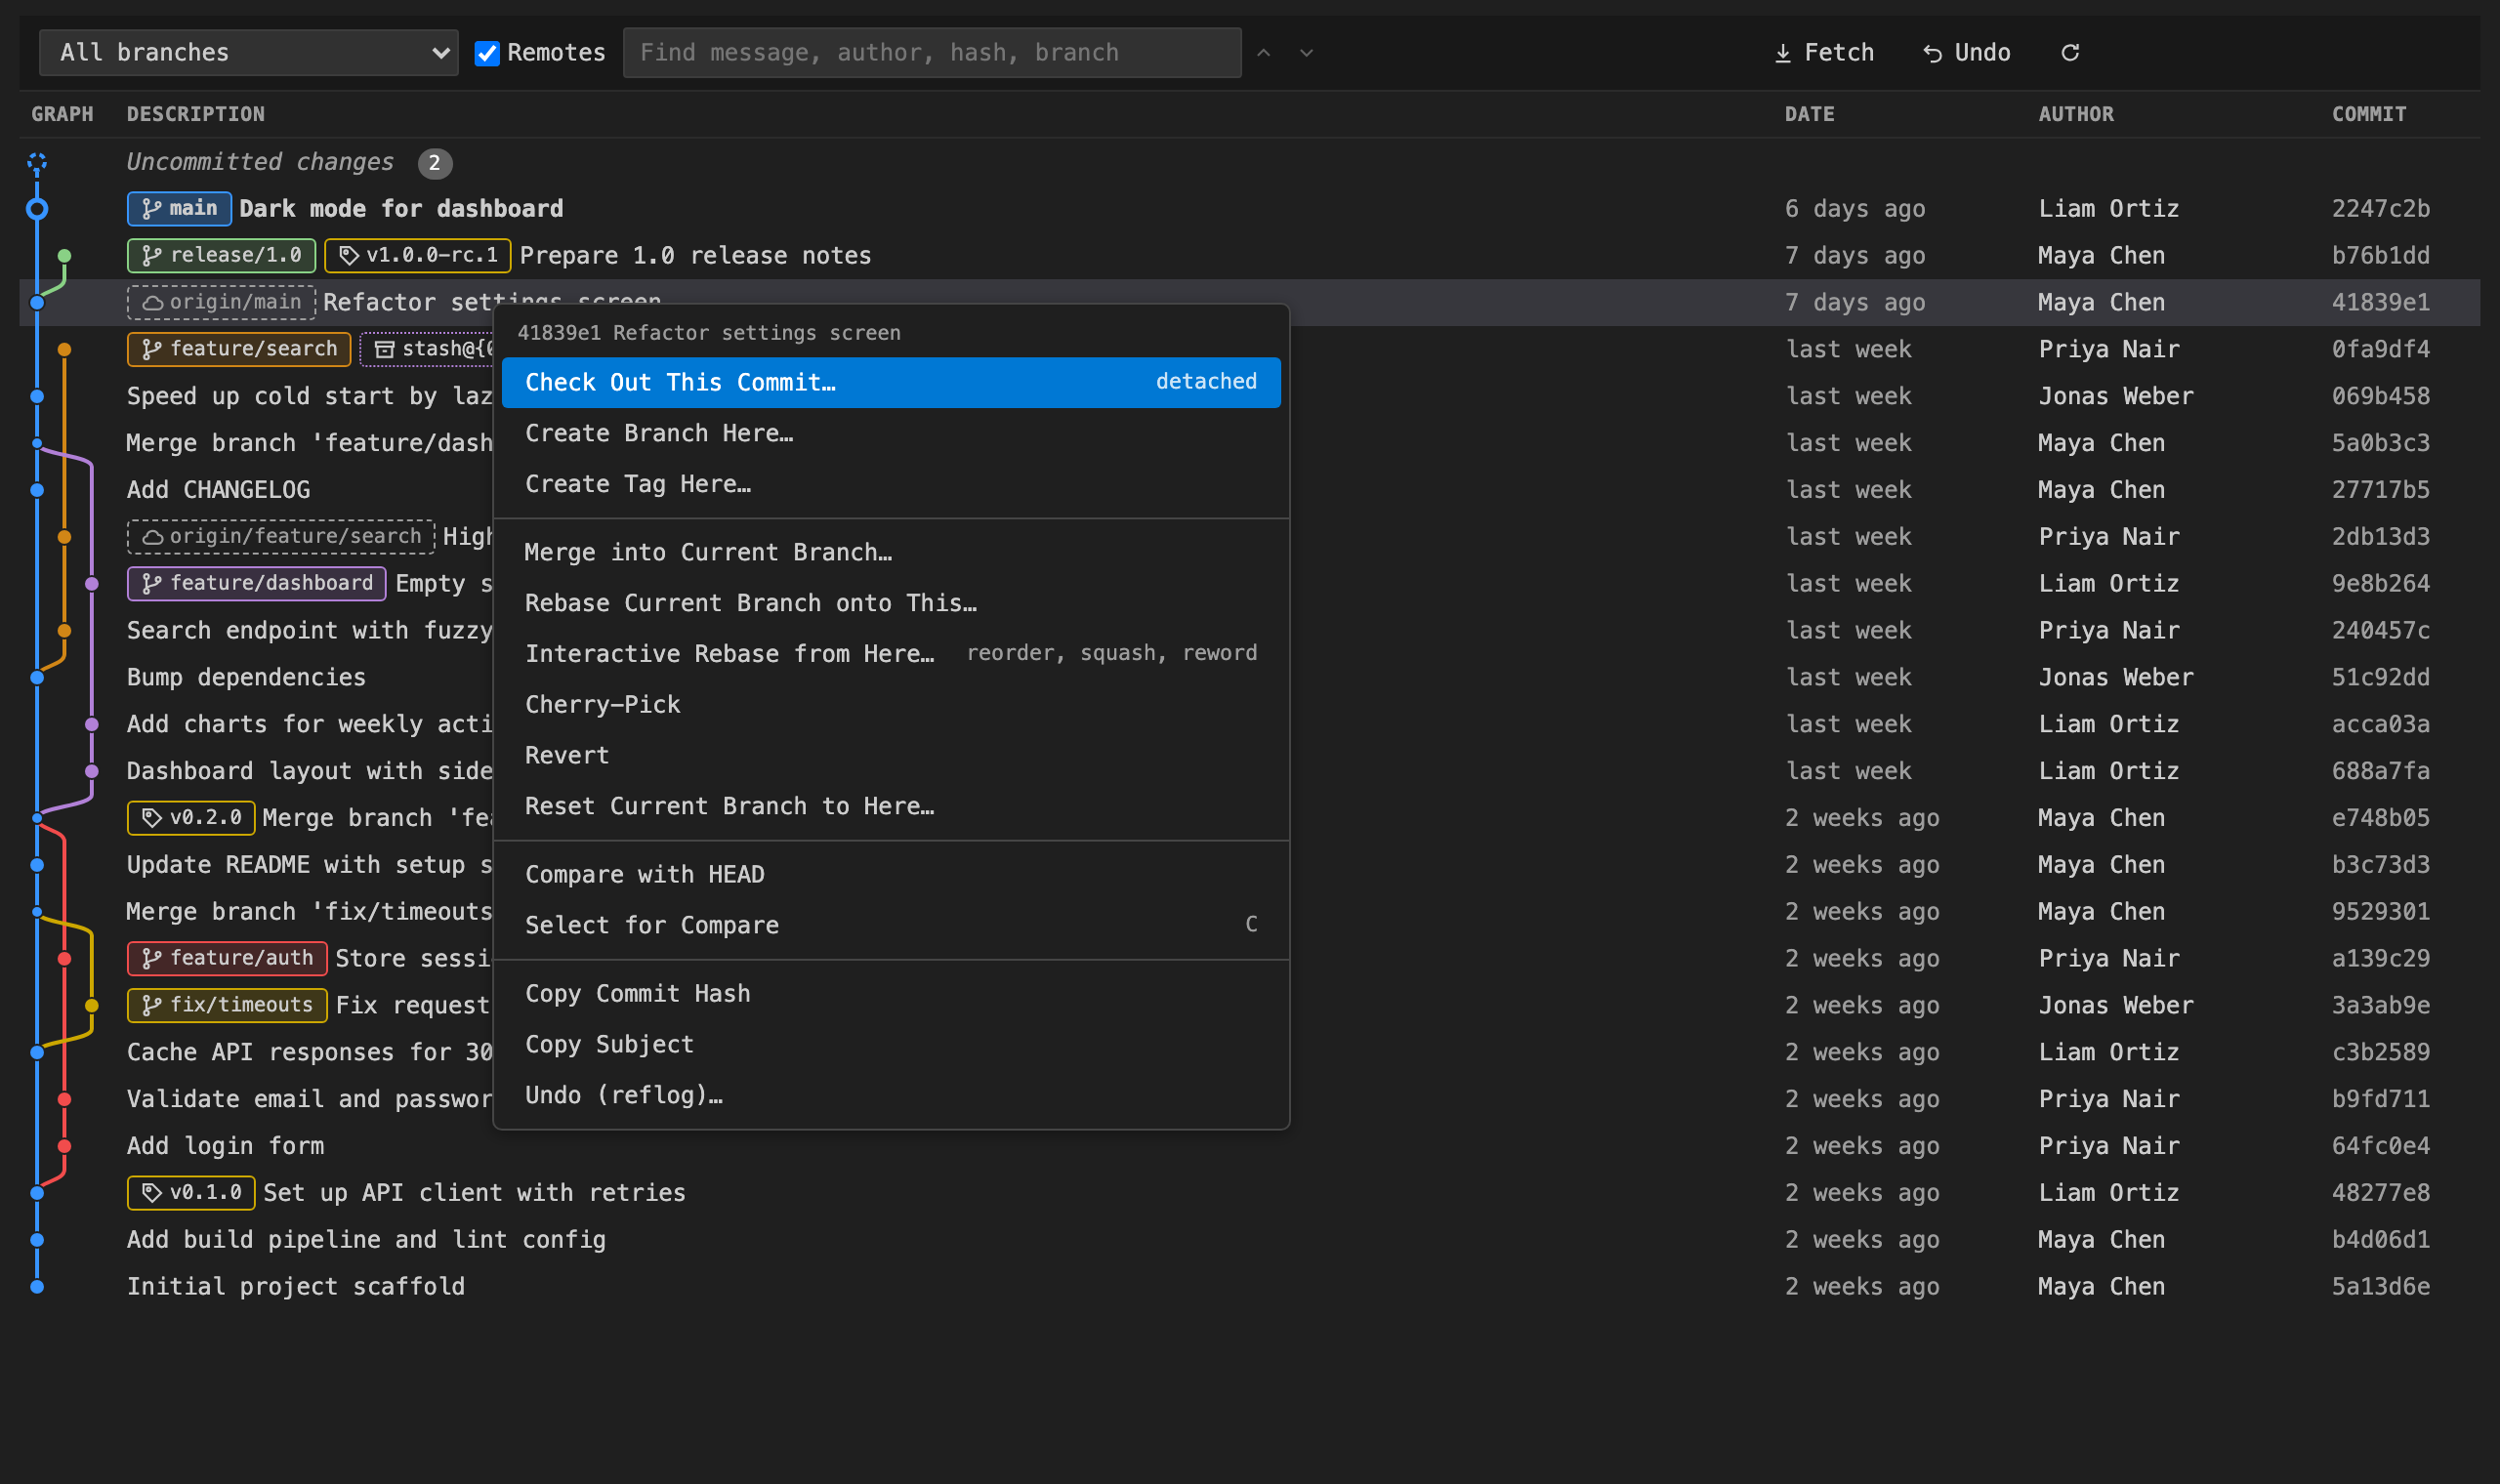Viewport: 2500px width, 1484px height.
Task: Click commit hash e748b05
Action: tap(2380, 819)
